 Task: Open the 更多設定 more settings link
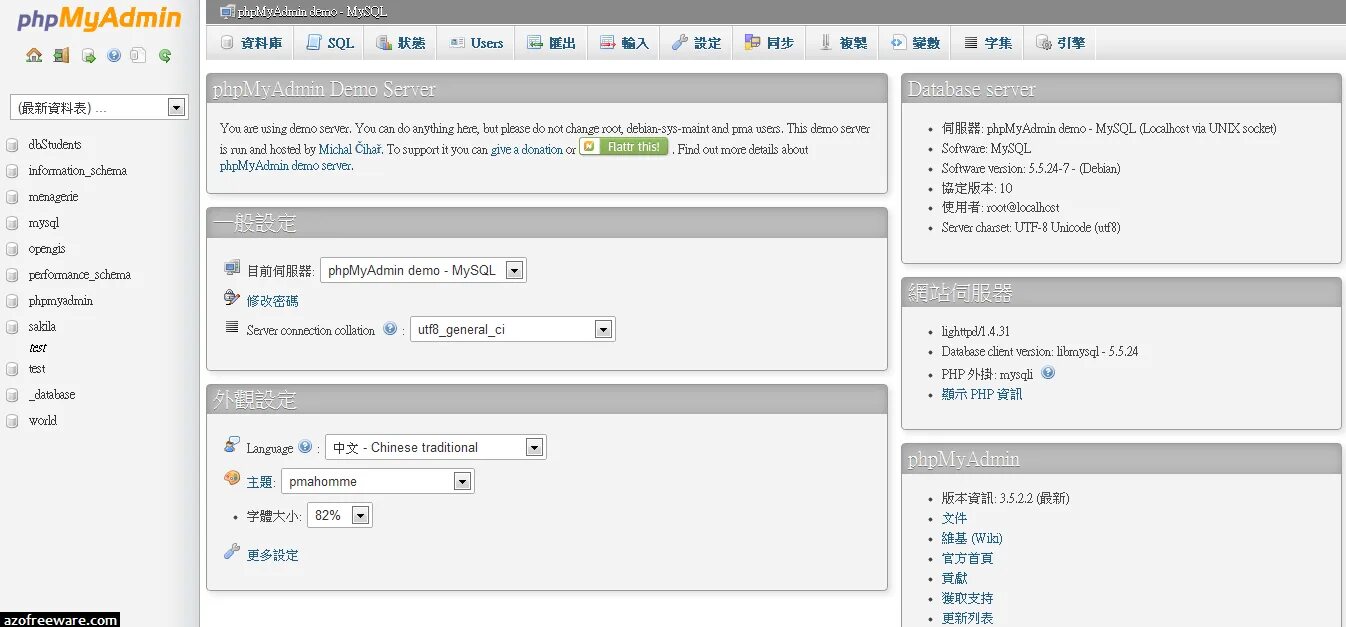click(x=272, y=555)
